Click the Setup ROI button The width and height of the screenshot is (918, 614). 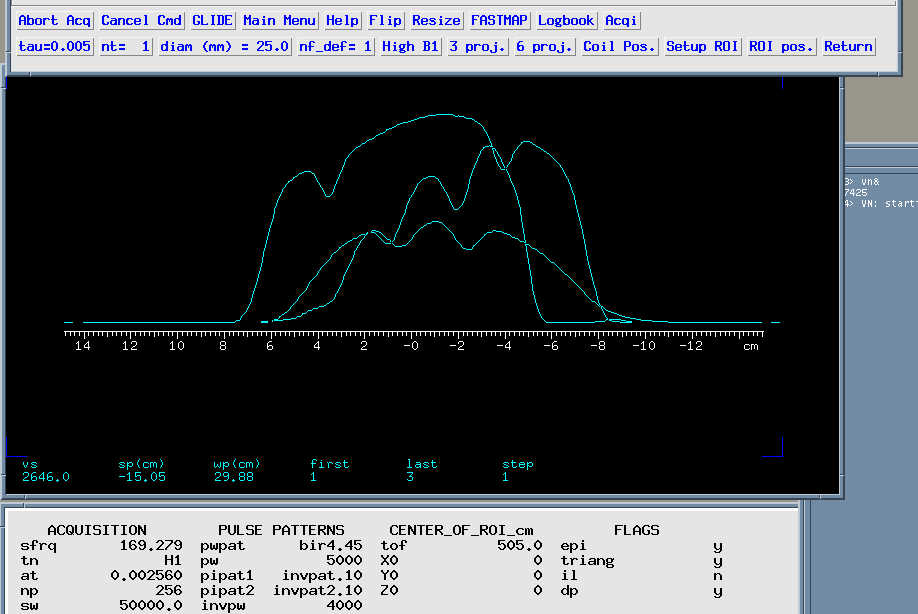pyautogui.click(x=702, y=46)
